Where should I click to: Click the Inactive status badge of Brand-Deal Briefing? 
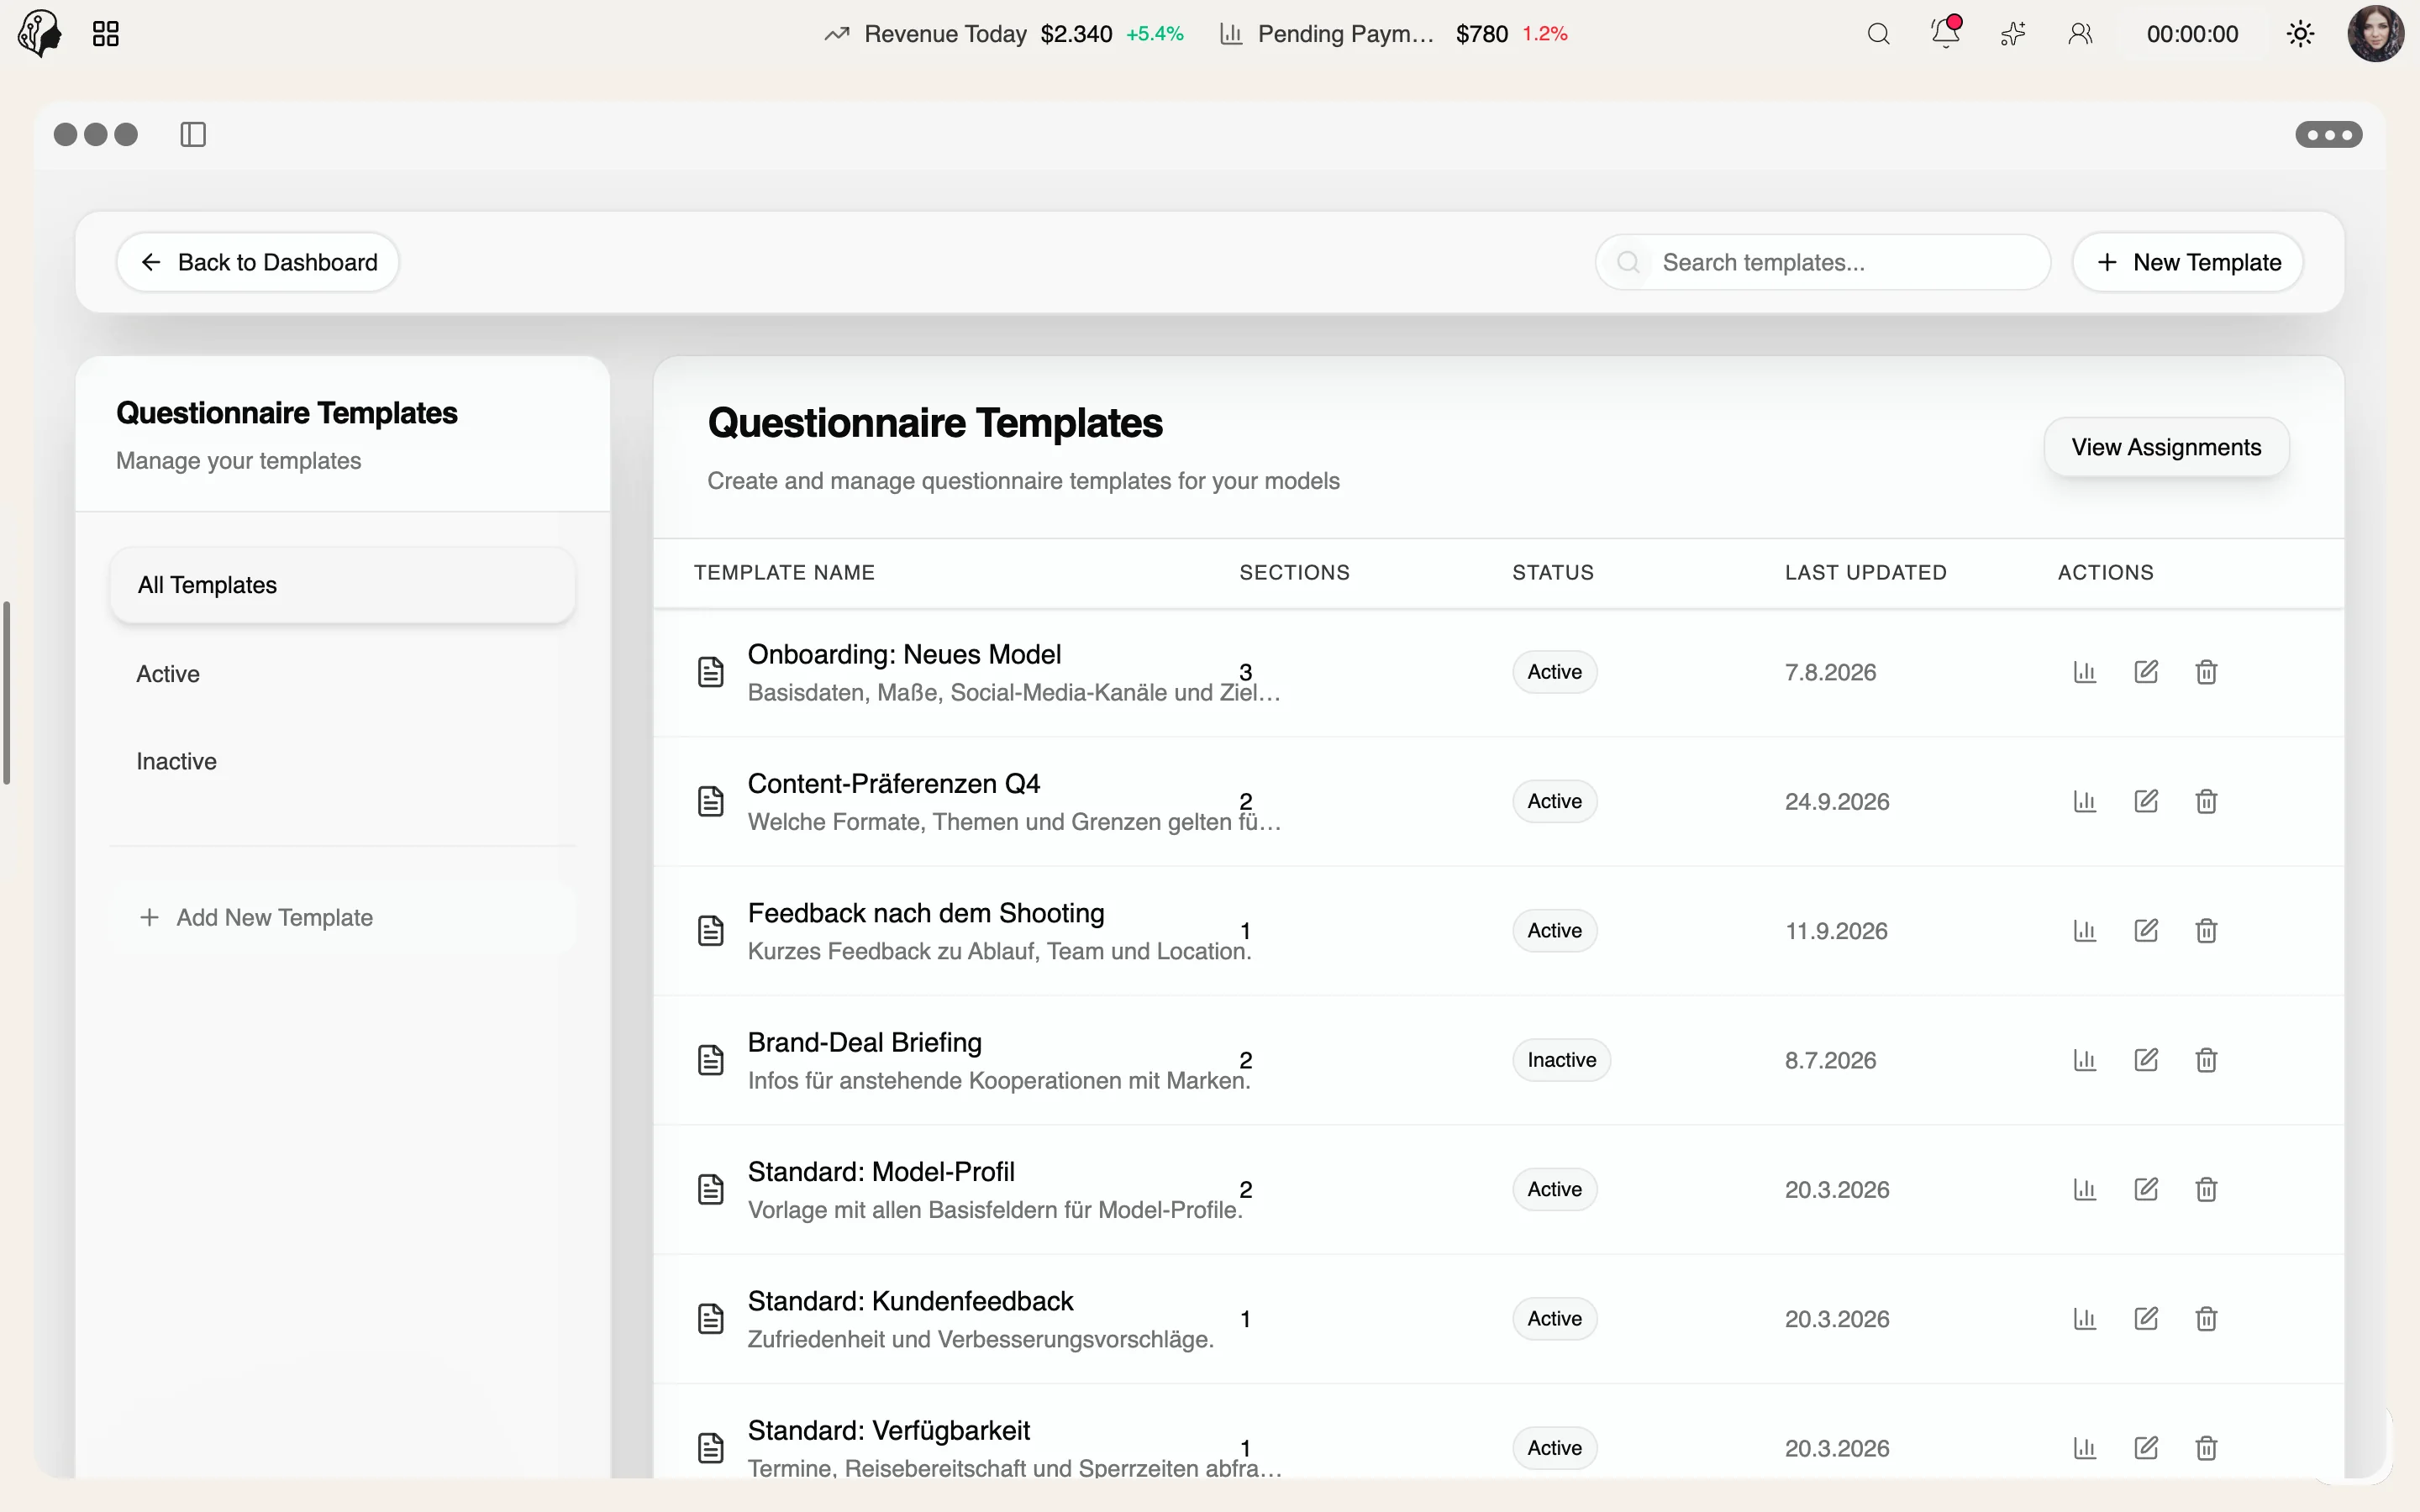tap(1561, 1060)
